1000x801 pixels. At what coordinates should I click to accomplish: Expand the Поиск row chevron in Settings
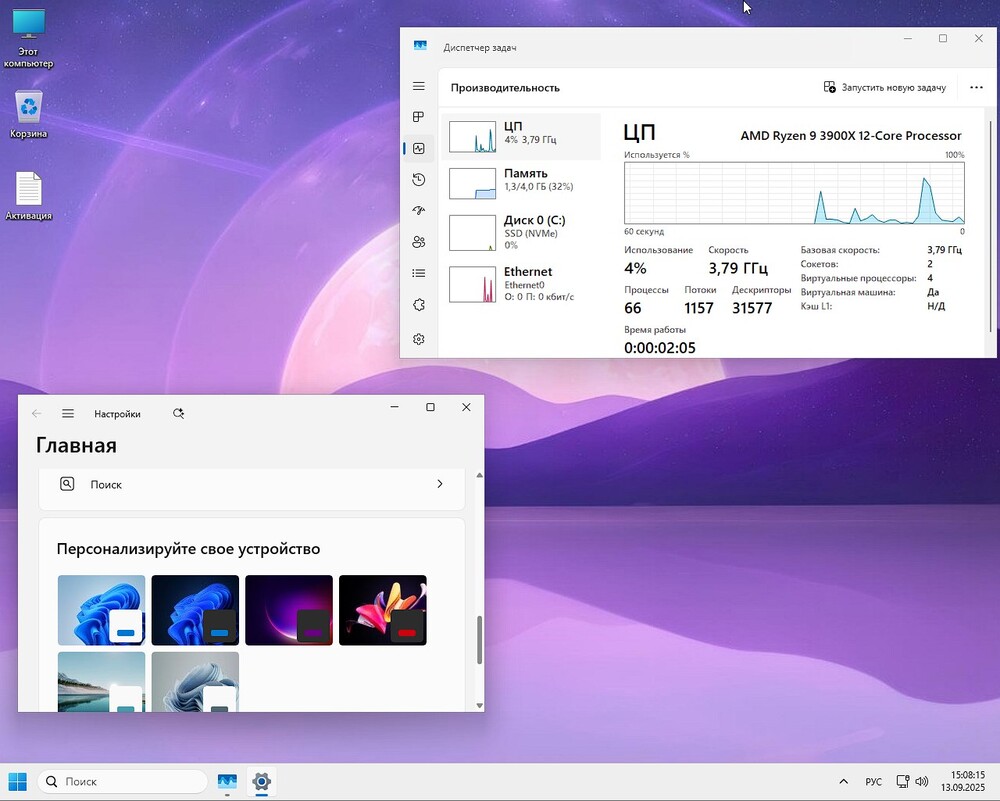[440, 484]
